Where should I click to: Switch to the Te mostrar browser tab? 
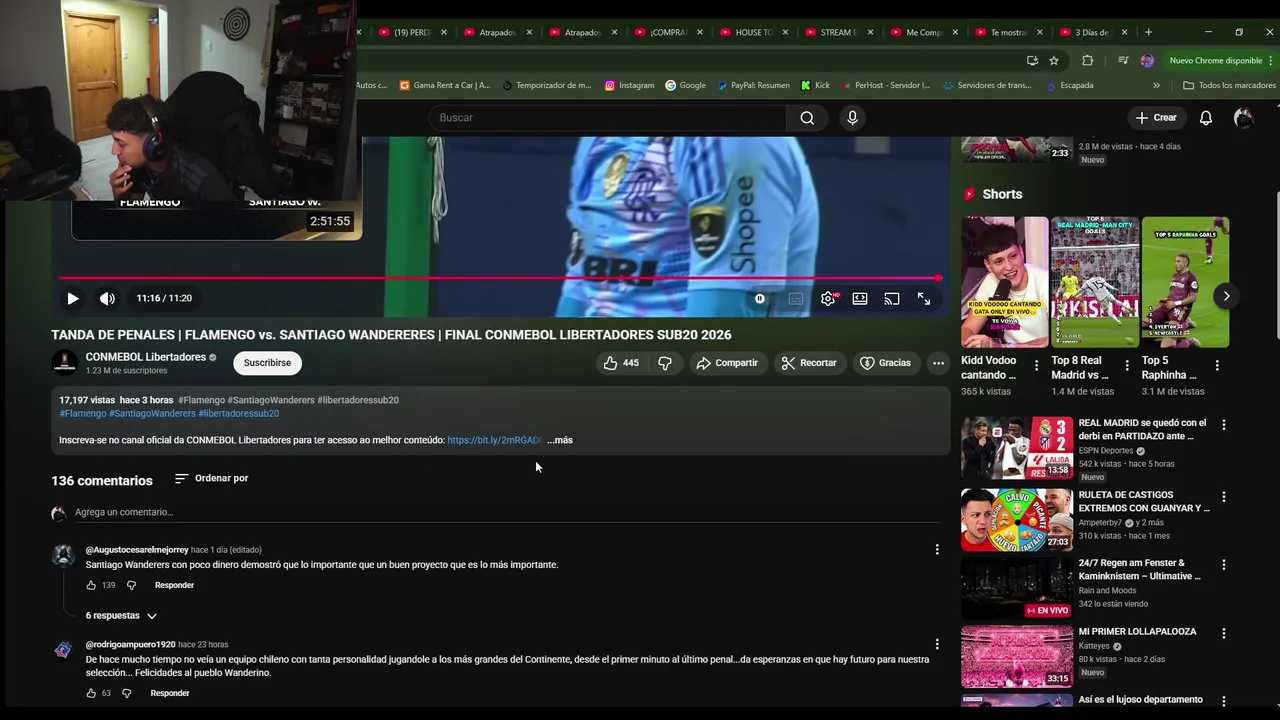tap(1008, 32)
